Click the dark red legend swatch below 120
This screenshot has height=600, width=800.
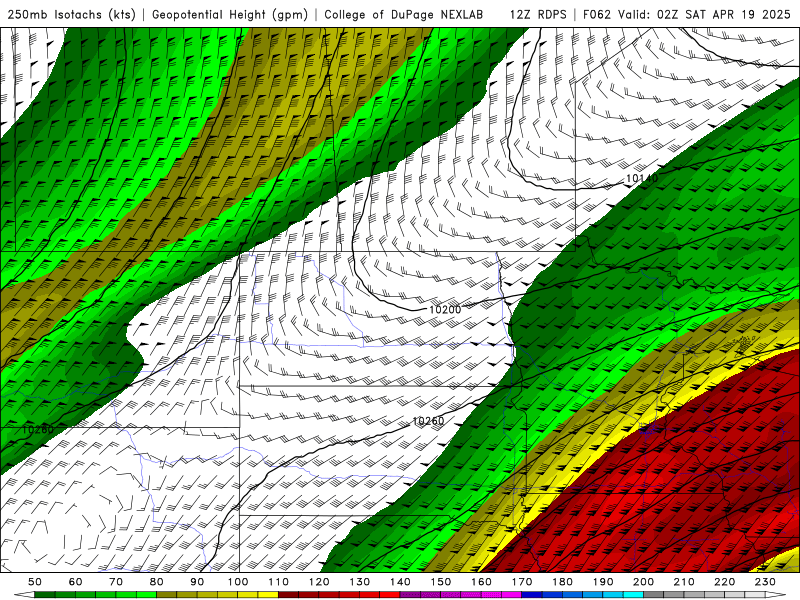point(329,595)
